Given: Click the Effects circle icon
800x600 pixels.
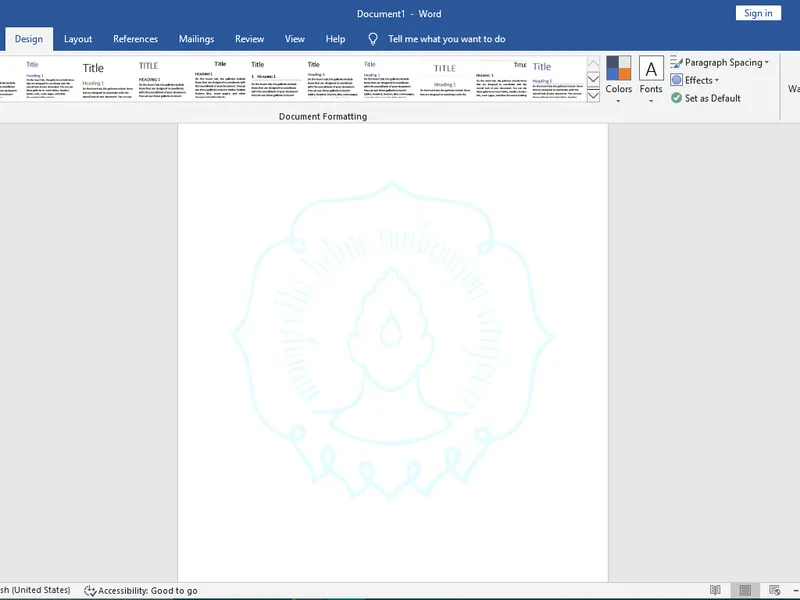Looking at the screenshot, I should 677,80.
